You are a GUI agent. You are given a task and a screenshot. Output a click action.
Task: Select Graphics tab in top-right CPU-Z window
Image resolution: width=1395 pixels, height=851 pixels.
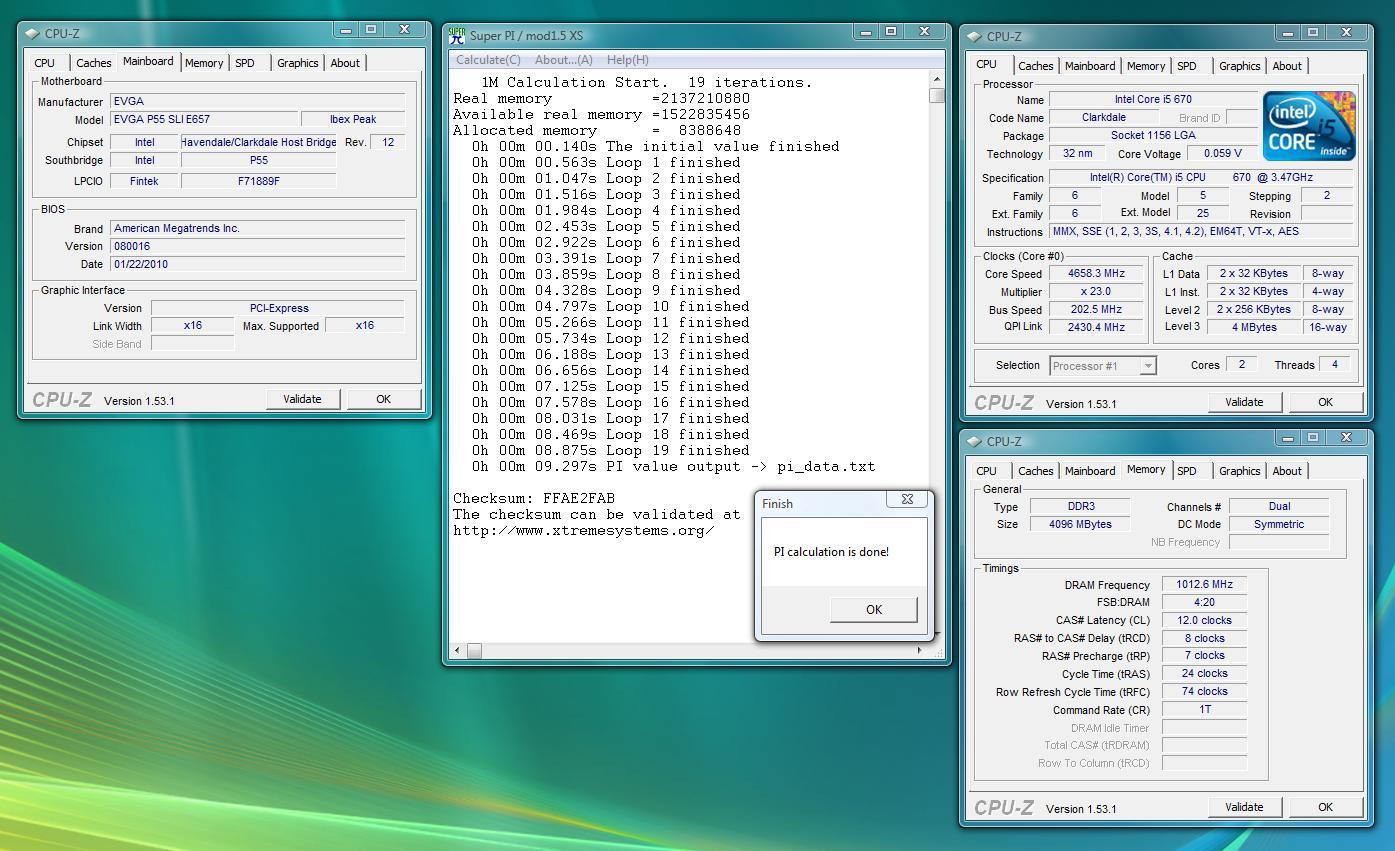(x=1240, y=66)
